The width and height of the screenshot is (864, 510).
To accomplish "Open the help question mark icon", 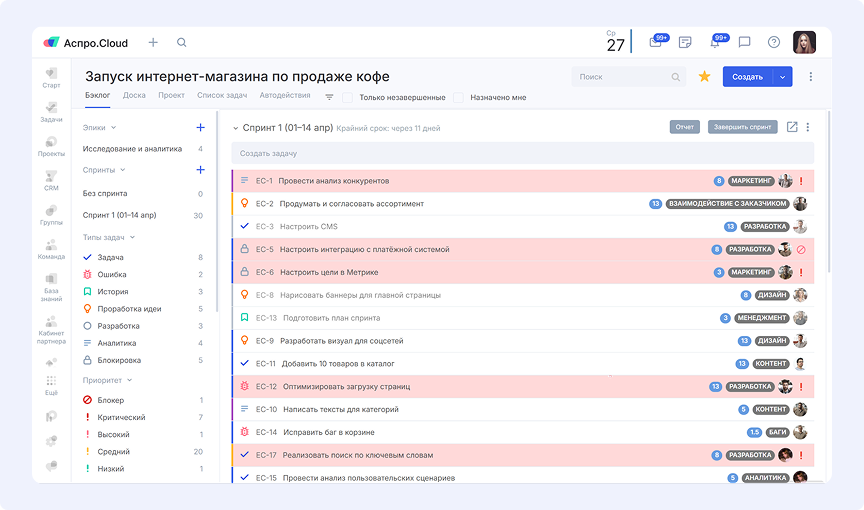I will click(773, 43).
